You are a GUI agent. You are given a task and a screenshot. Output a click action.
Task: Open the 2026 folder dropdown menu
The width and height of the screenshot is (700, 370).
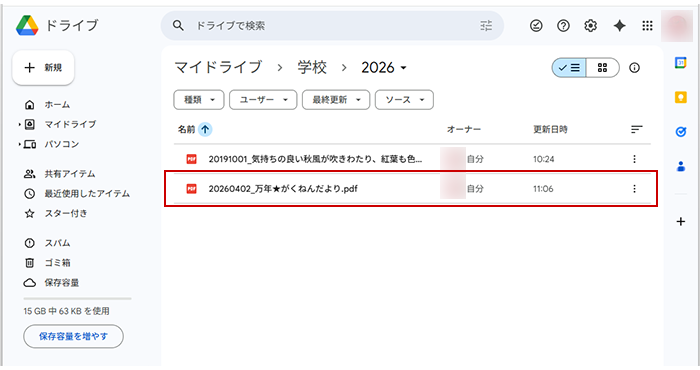coord(384,68)
